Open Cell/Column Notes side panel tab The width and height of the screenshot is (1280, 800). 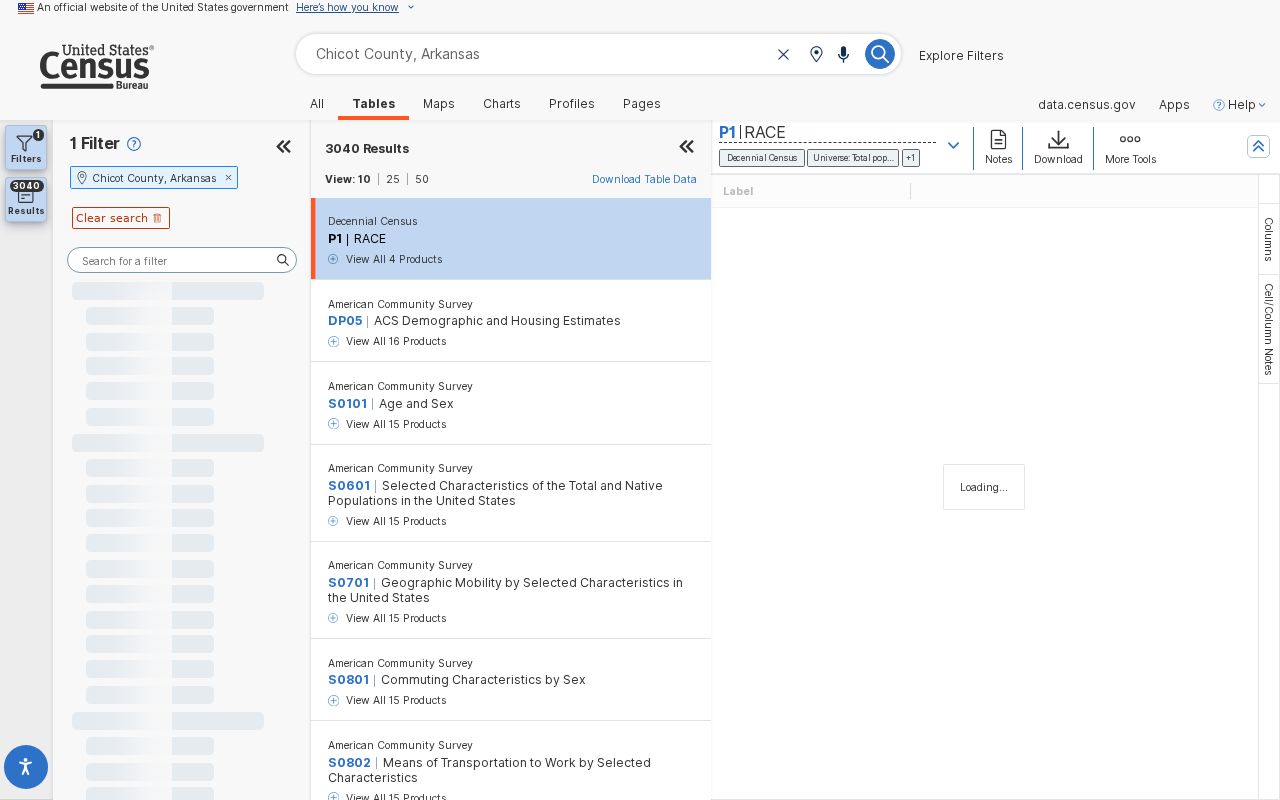pyautogui.click(x=1268, y=329)
